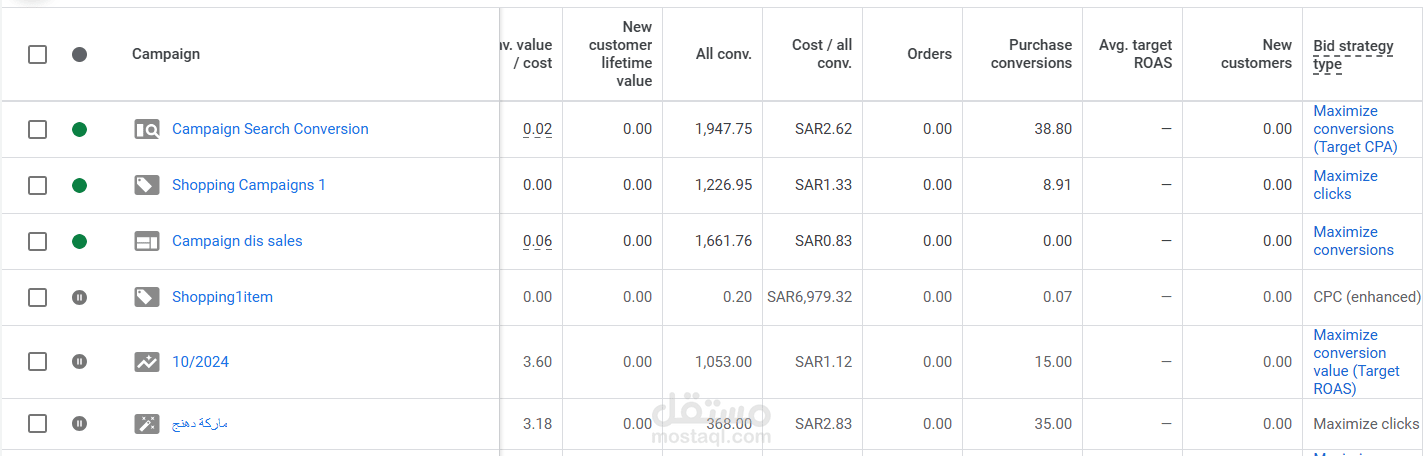Select all campaigns with header checkbox
The height and width of the screenshot is (456, 1423).
click(37, 54)
